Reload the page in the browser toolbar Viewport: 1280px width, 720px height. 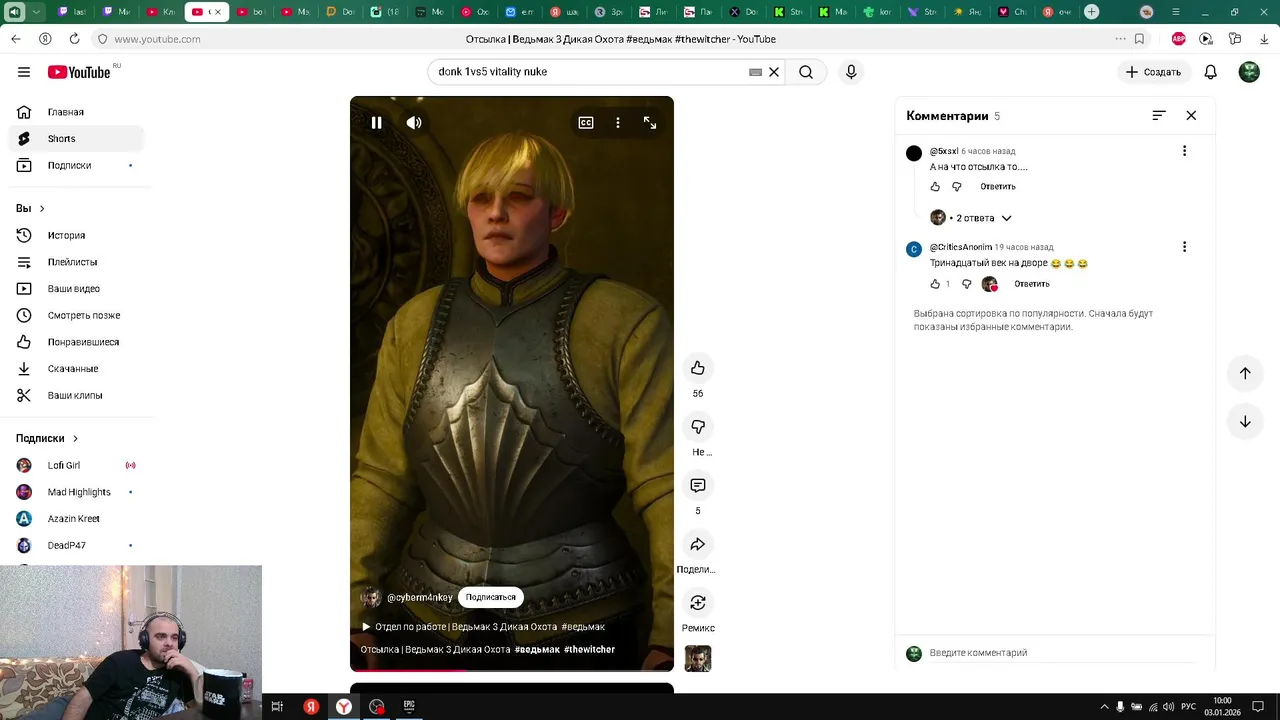tap(74, 39)
